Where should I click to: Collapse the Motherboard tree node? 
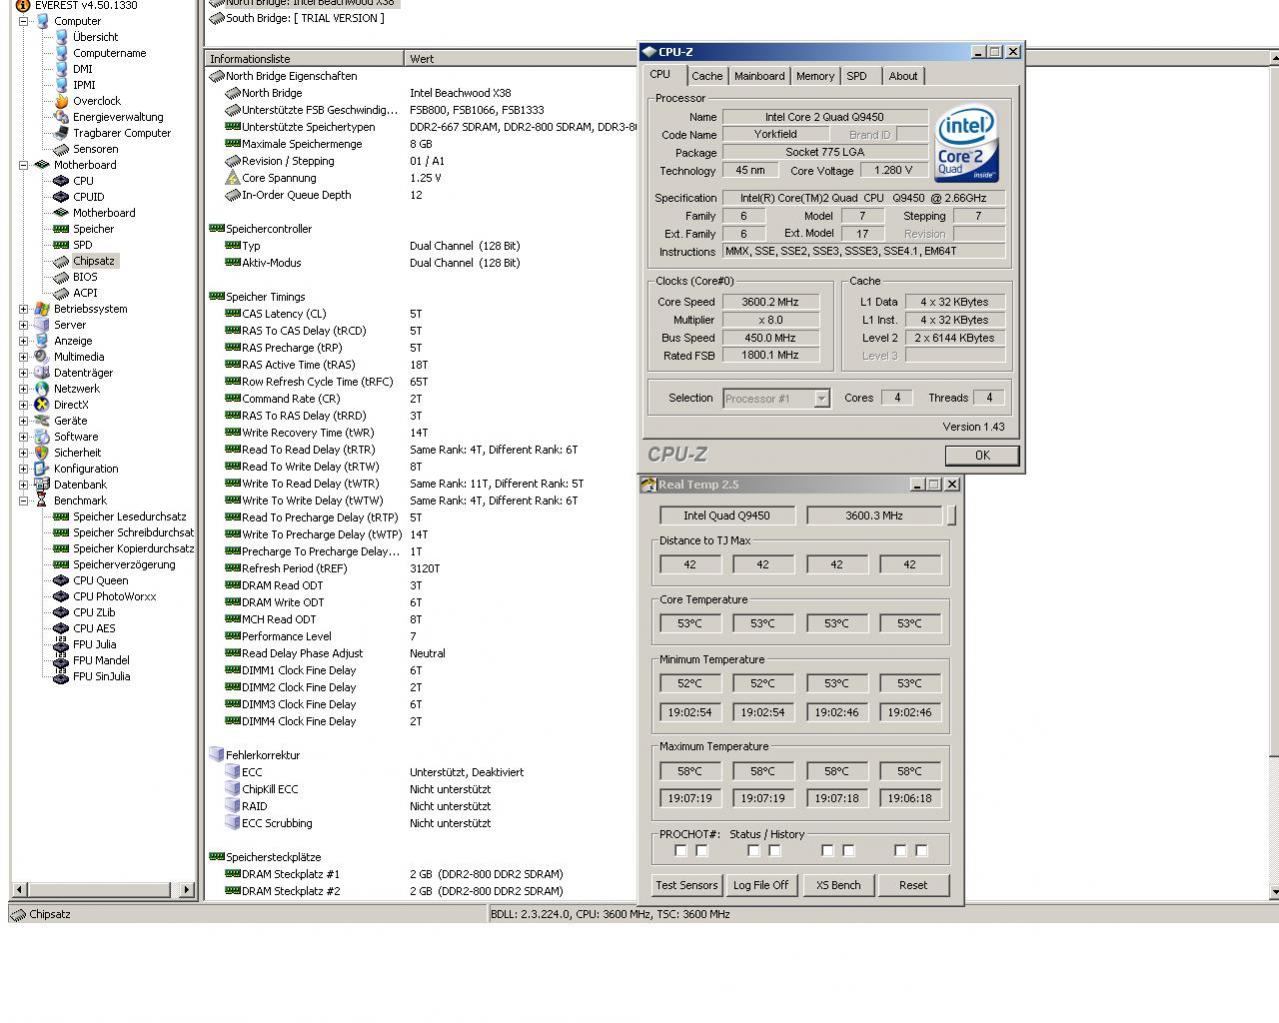(24, 165)
